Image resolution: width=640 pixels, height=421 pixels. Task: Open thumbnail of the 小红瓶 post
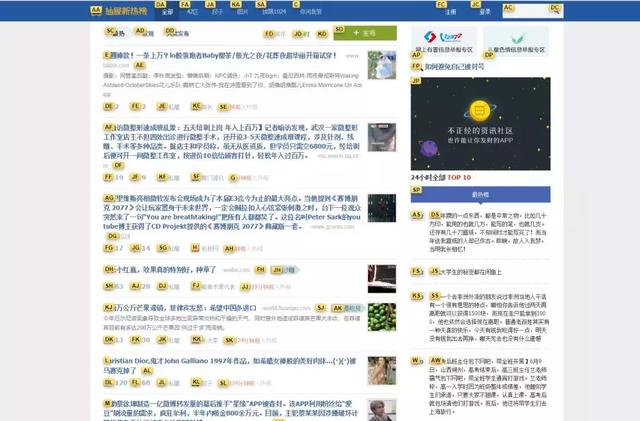coord(382,279)
